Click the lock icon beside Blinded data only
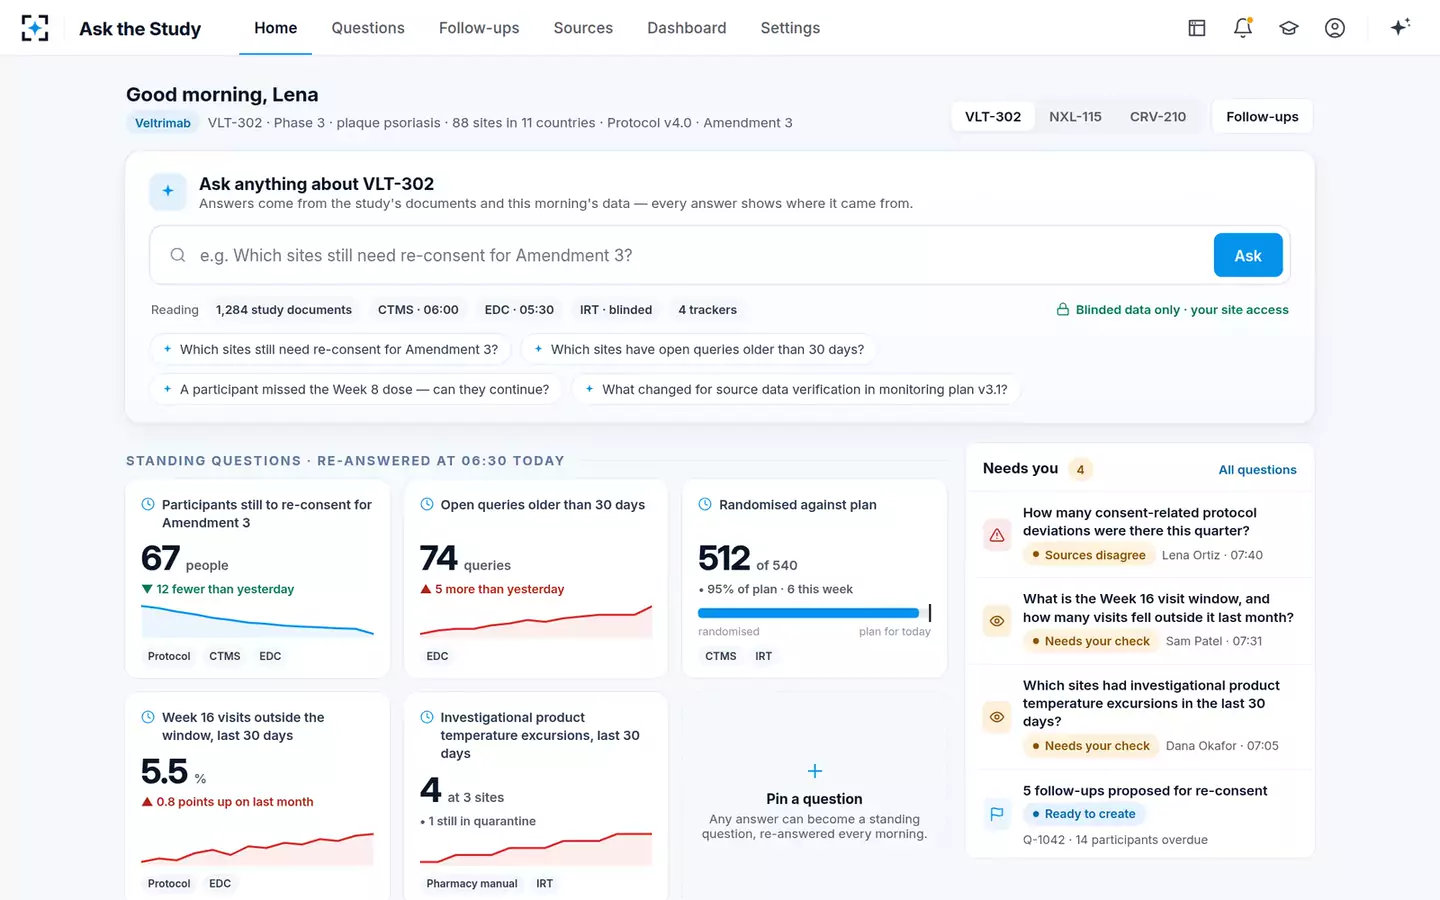The height and width of the screenshot is (900, 1440). [x=1063, y=310]
